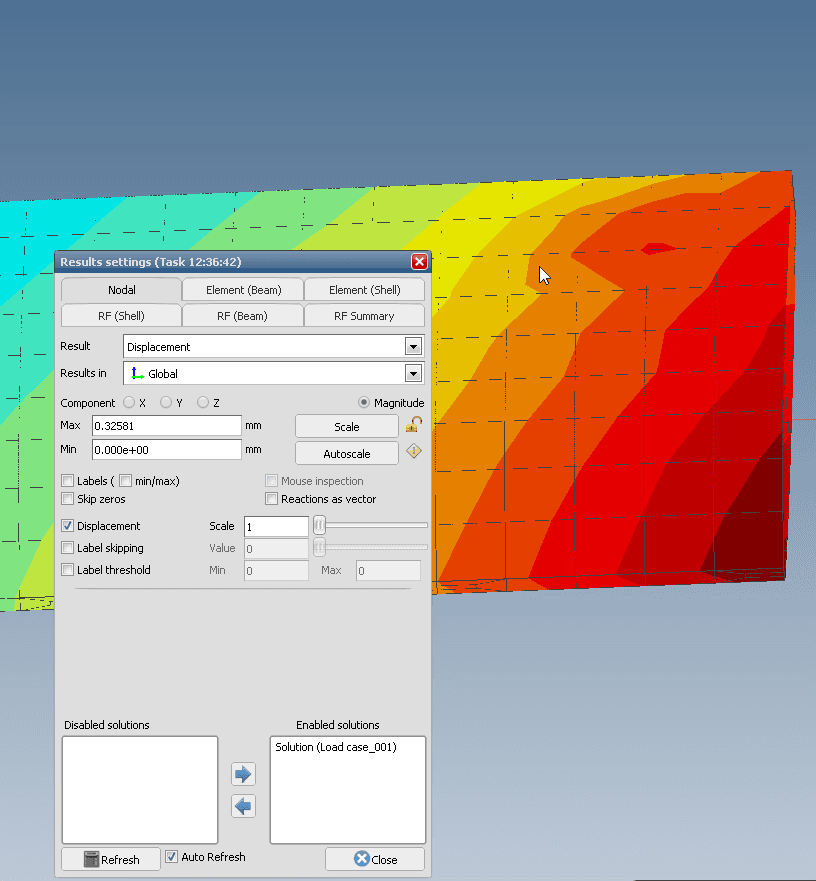This screenshot has height=881, width=816.
Task: Enable the Skip zeros checkbox
Action: click(68, 499)
